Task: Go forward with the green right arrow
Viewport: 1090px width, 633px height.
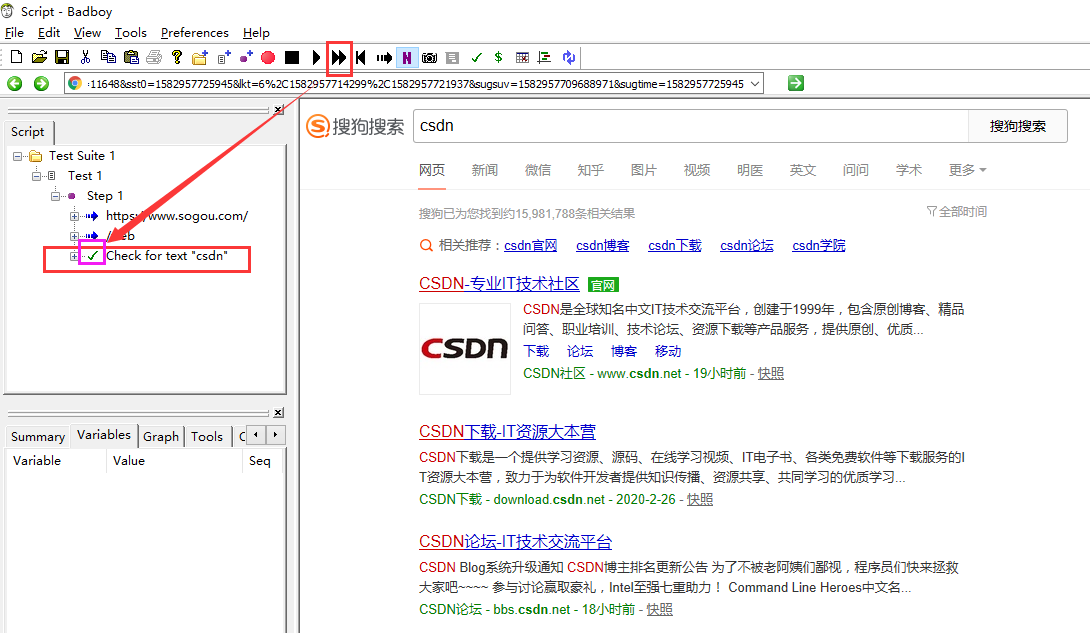Action: coord(42,83)
